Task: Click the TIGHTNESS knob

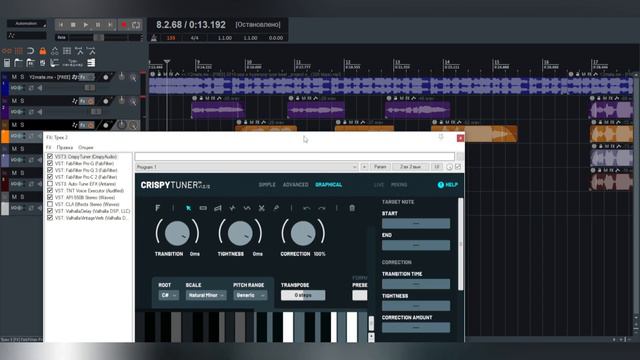Action: pos(240,233)
